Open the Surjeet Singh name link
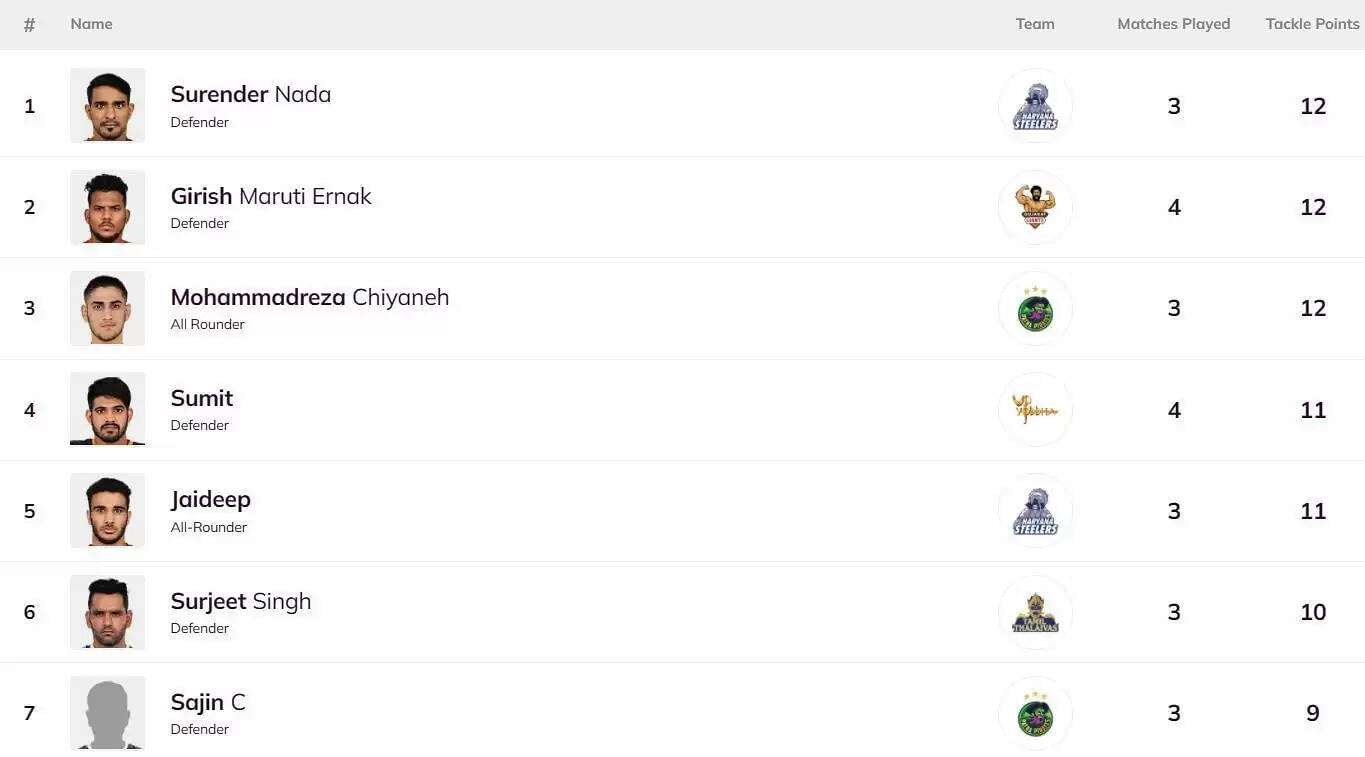The height and width of the screenshot is (757, 1365). (241, 601)
